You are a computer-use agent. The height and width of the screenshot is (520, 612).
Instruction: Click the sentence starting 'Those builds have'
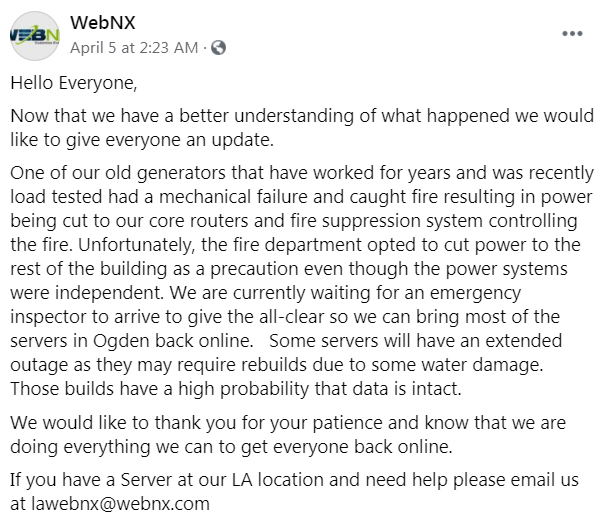(x=236, y=389)
